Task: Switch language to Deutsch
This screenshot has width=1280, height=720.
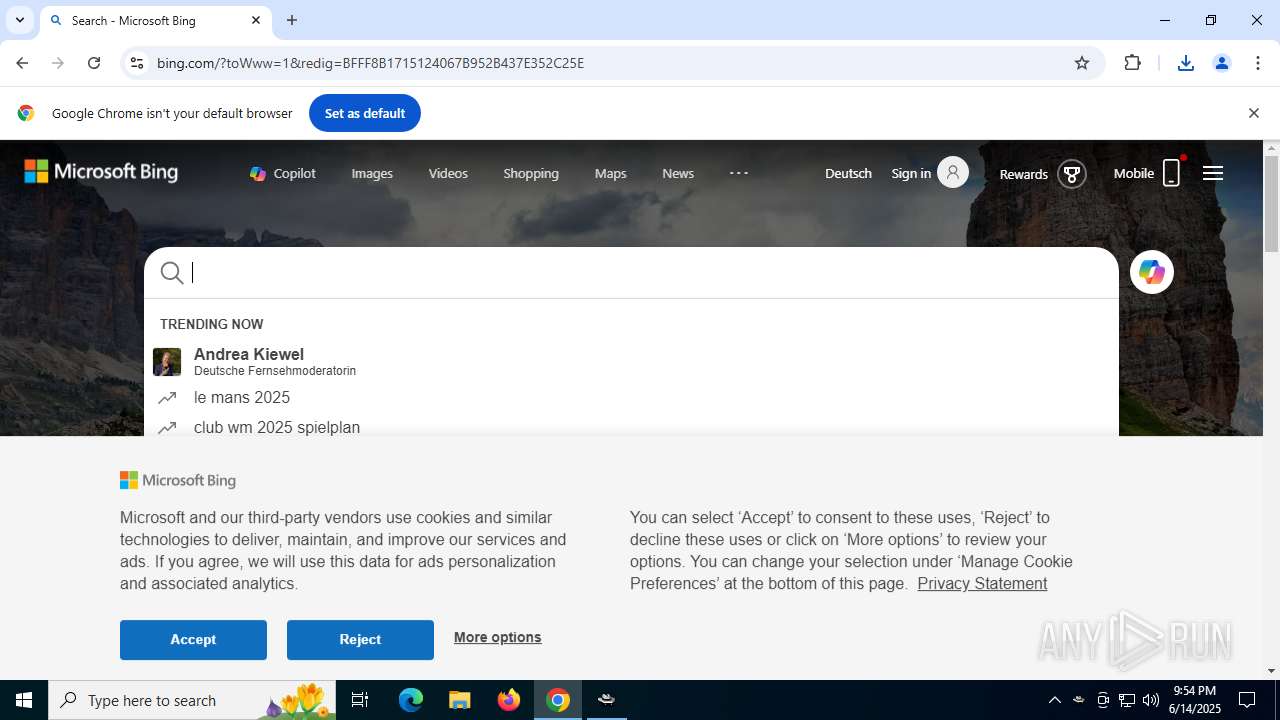Action: point(848,173)
